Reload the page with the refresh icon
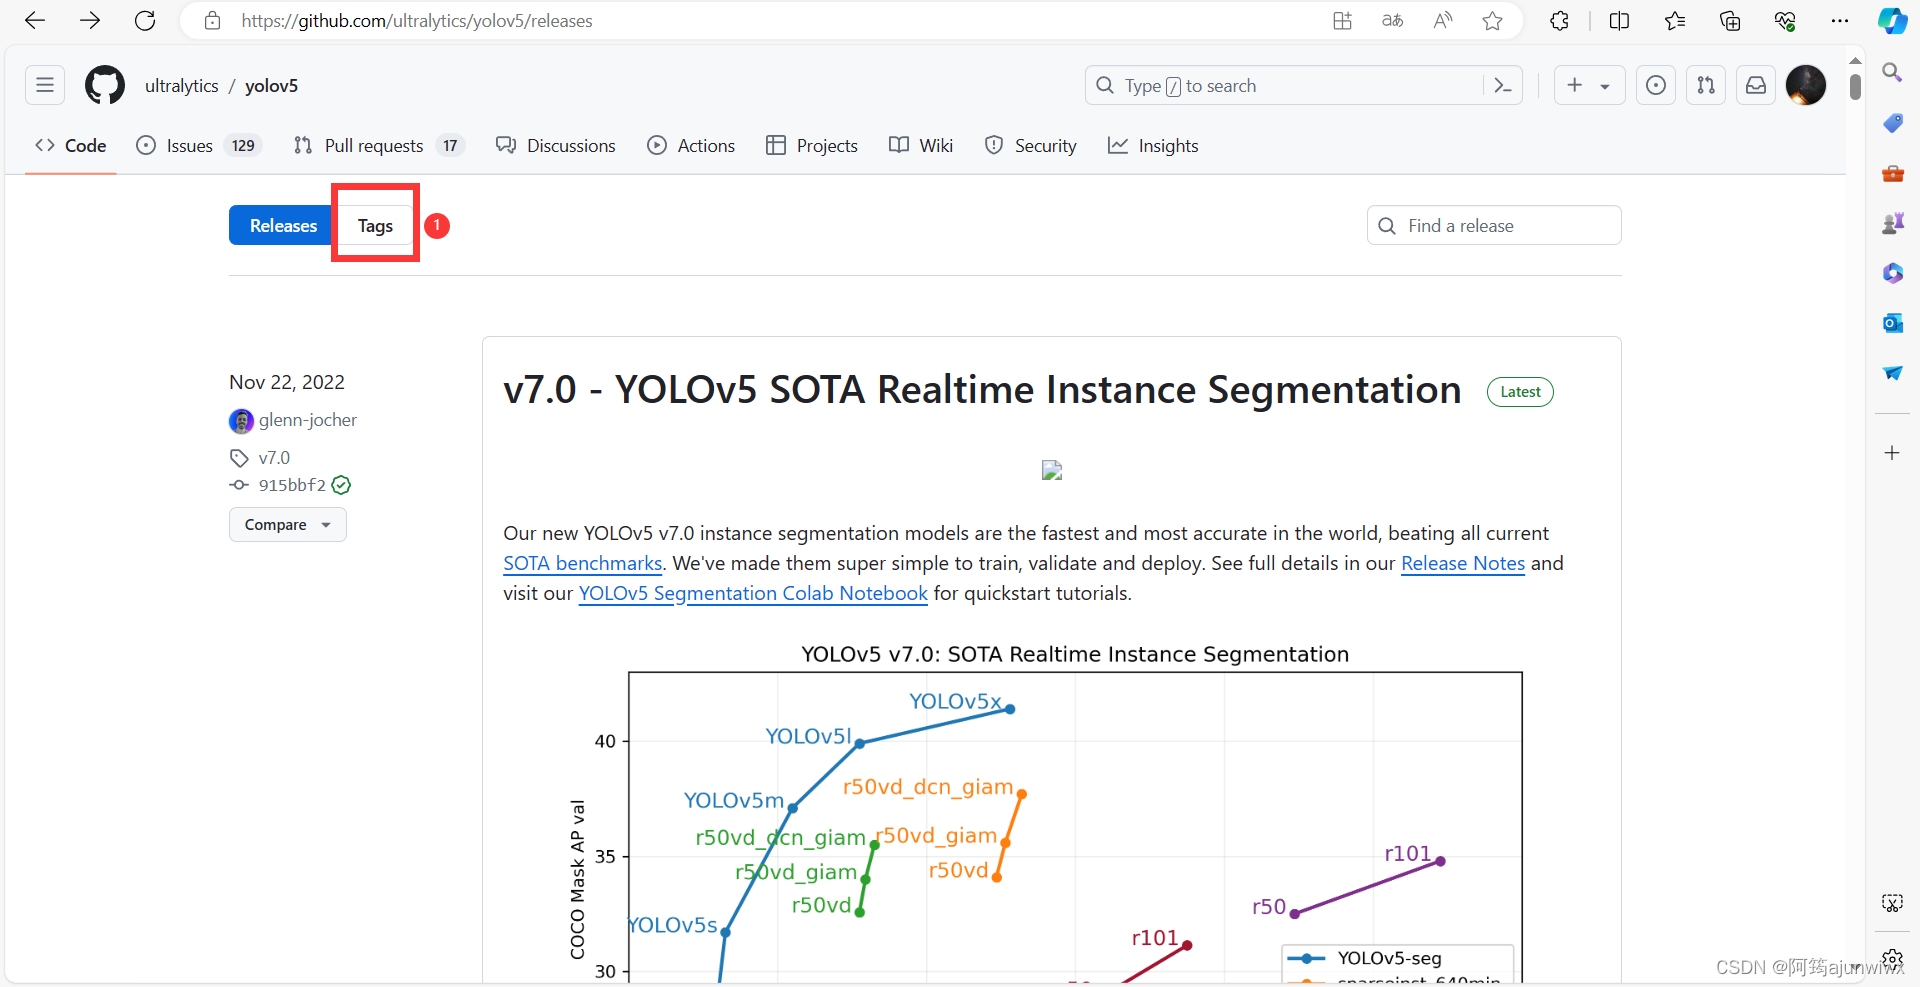 coord(145,20)
